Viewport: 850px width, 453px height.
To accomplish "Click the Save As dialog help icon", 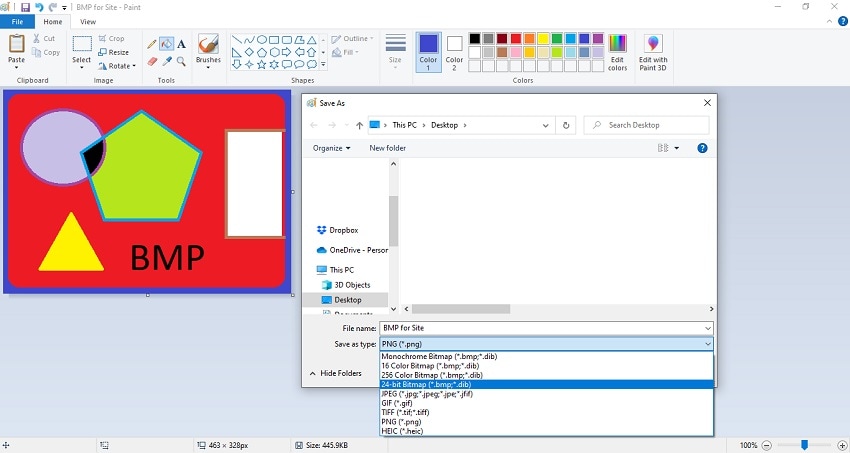I will pyautogui.click(x=702, y=148).
